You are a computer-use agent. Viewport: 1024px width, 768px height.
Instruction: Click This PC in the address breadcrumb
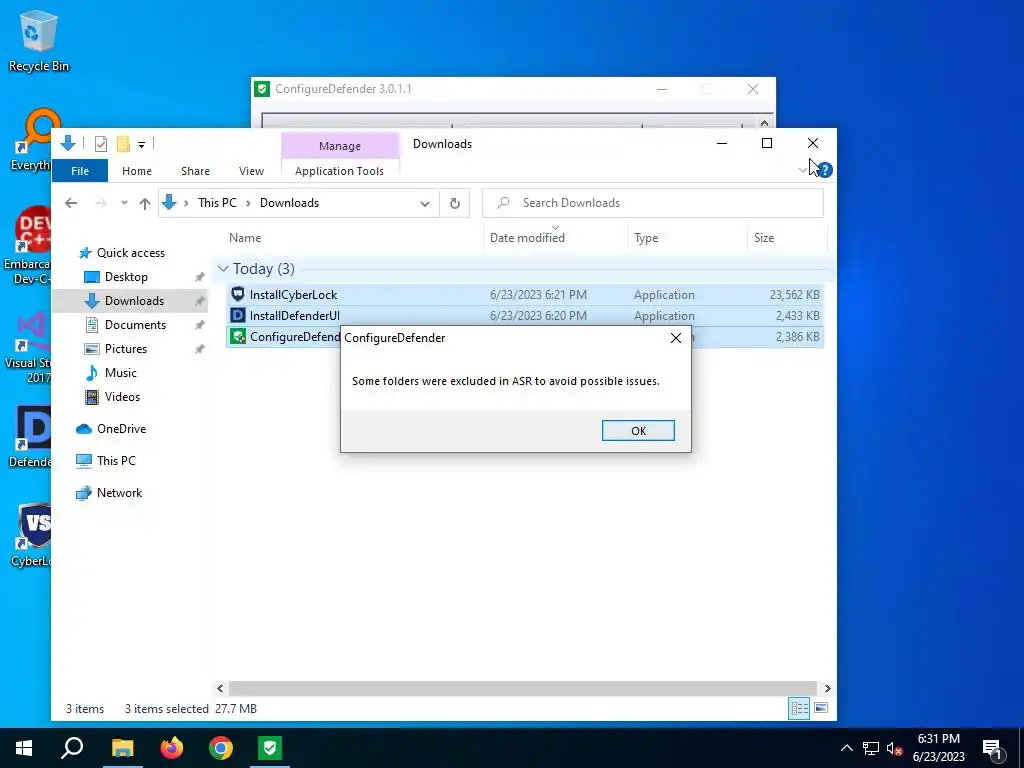click(217, 203)
